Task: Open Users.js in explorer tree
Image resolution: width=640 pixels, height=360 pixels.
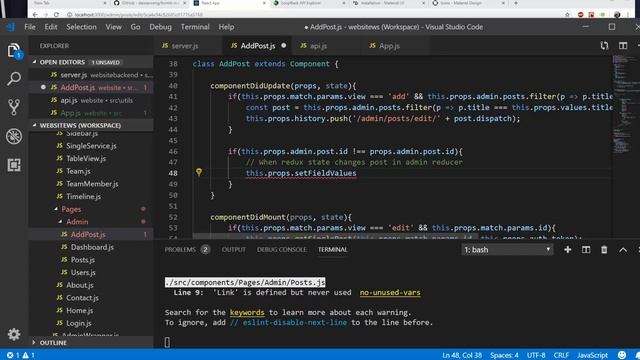Action: coord(83,272)
